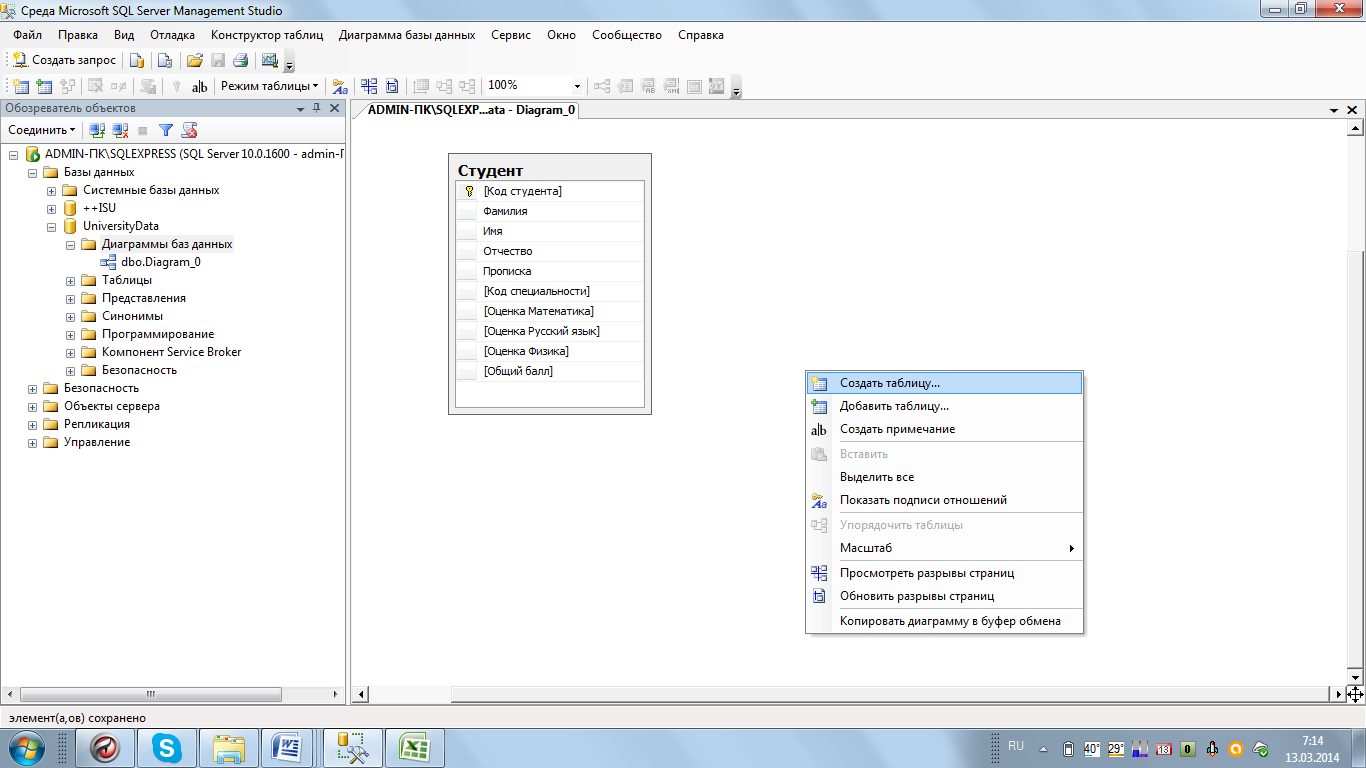Click the Создать запрос button
The height and width of the screenshot is (768, 1366).
click(x=64, y=60)
